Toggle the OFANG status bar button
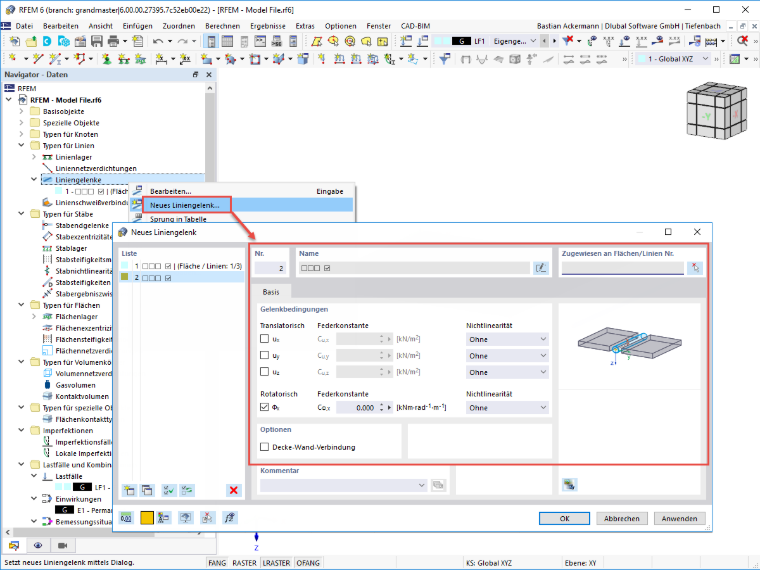The width and height of the screenshot is (760, 570). [x=308, y=563]
